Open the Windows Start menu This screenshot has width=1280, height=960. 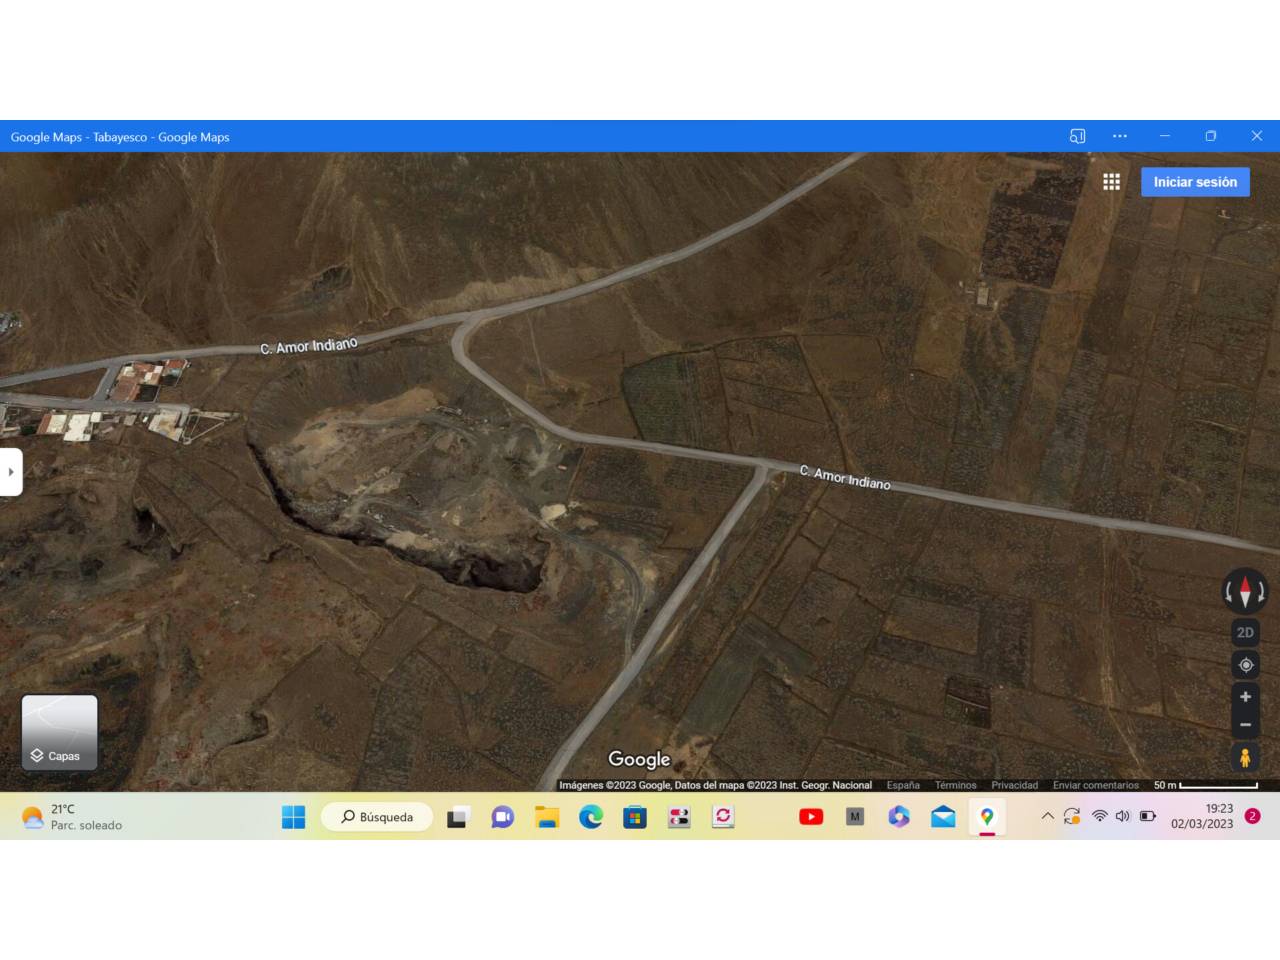coord(293,817)
